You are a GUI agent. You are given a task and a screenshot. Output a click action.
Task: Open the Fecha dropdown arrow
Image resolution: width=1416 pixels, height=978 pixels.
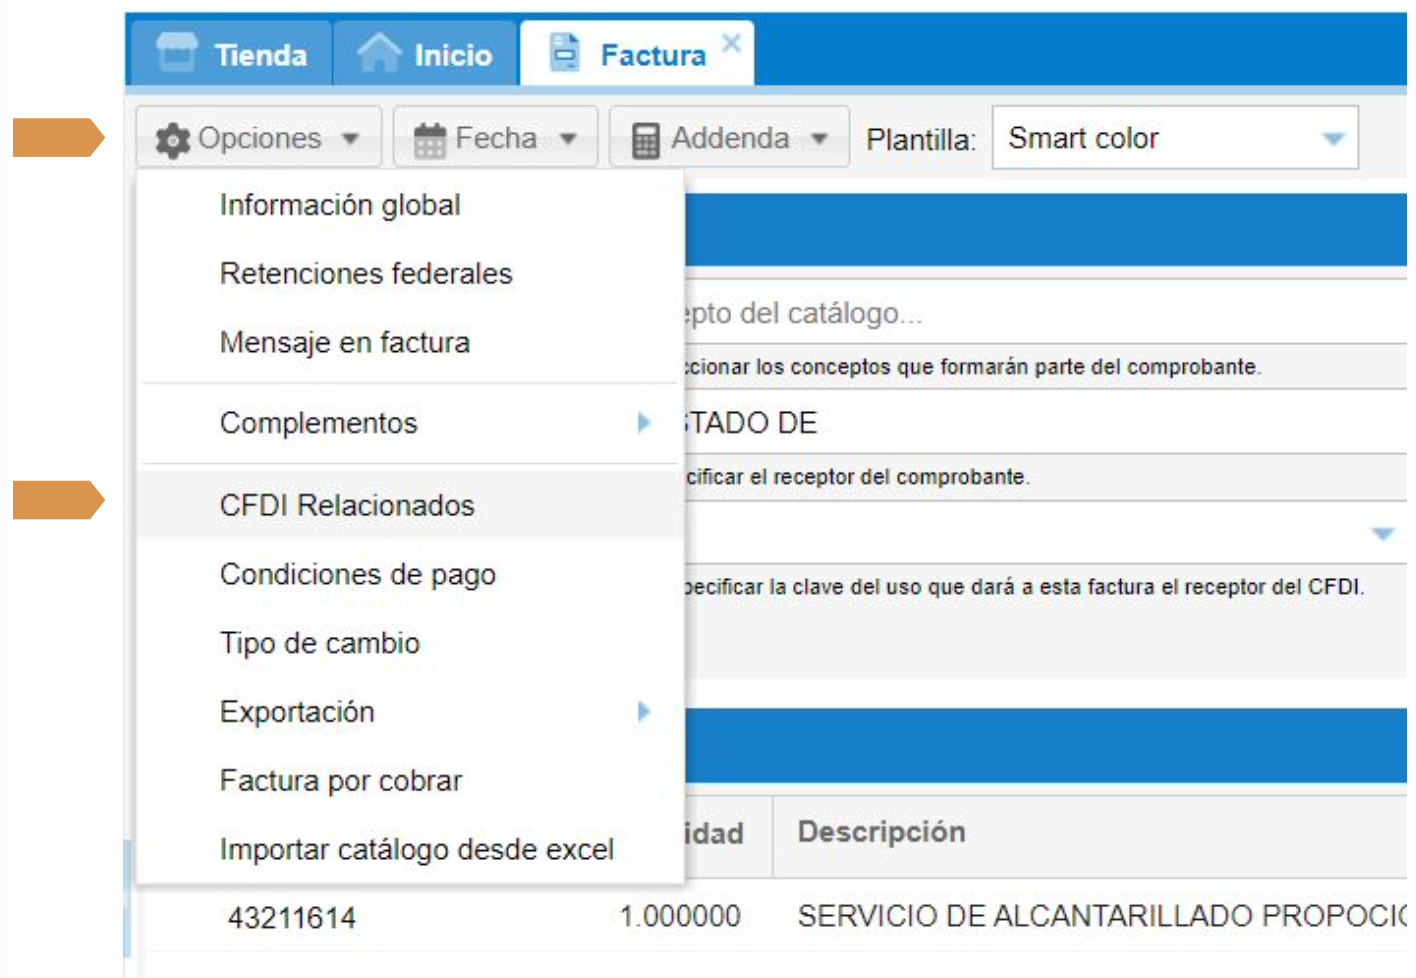click(x=568, y=139)
